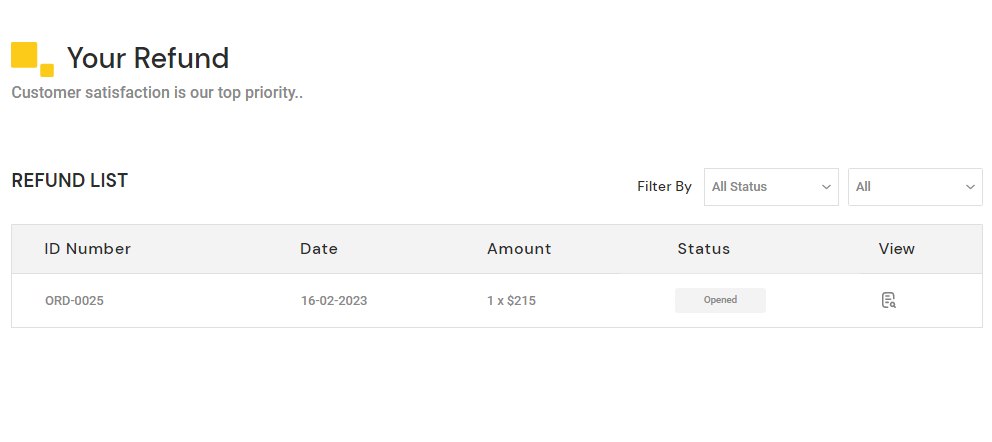Expand the All Status filter dropdown
The width and height of the screenshot is (992, 442).
pos(770,187)
